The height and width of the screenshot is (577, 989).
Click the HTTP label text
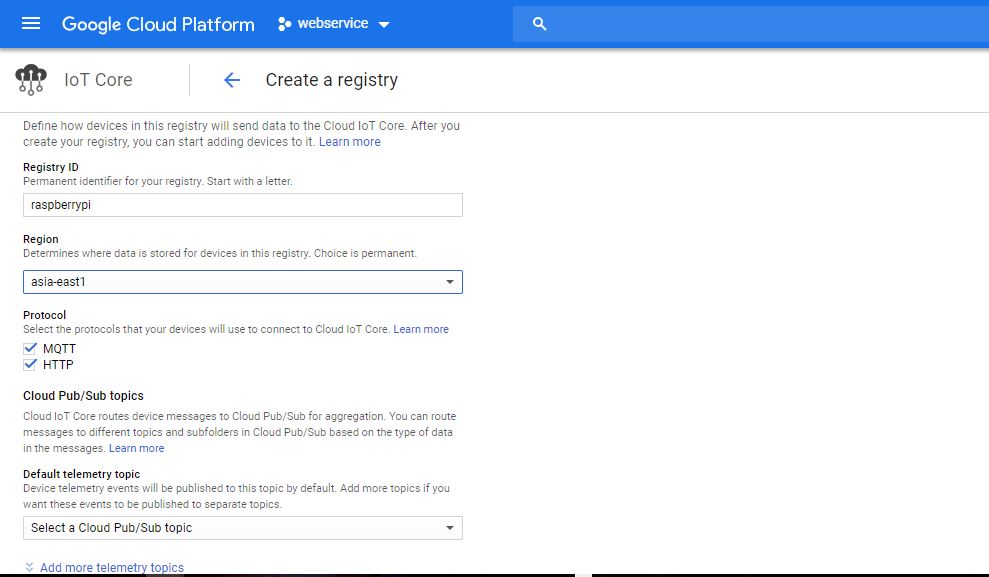click(x=58, y=364)
